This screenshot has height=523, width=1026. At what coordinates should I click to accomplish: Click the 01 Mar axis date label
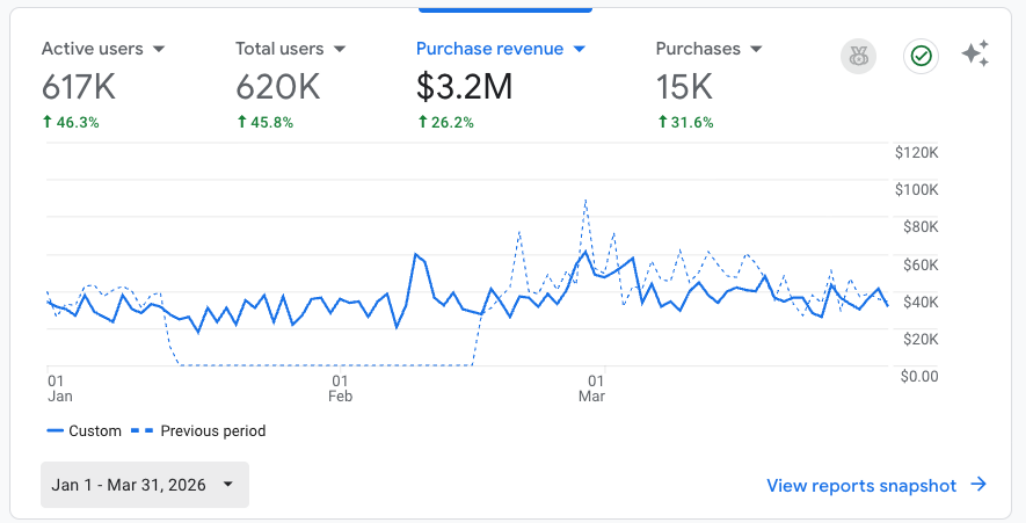coord(592,388)
